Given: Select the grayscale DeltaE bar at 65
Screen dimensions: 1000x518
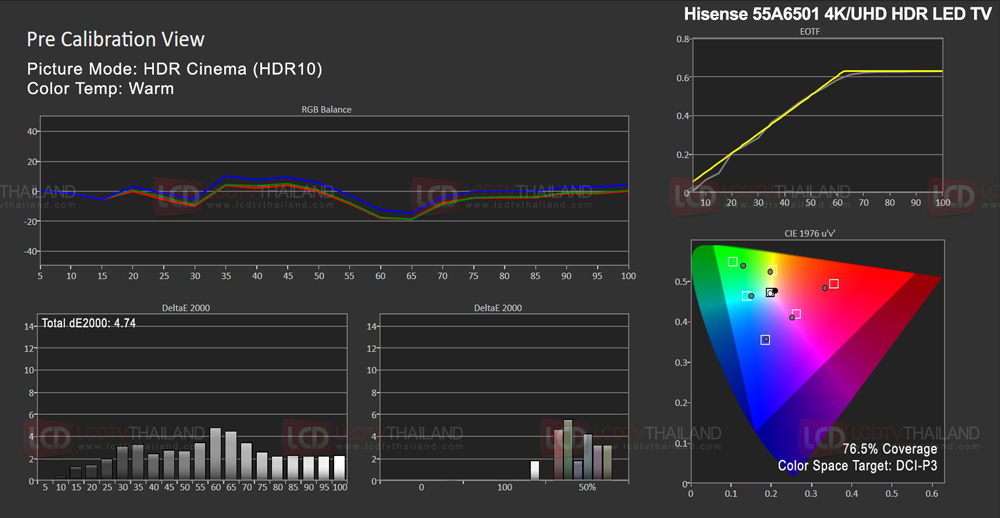Looking at the screenshot, I should (x=231, y=455).
